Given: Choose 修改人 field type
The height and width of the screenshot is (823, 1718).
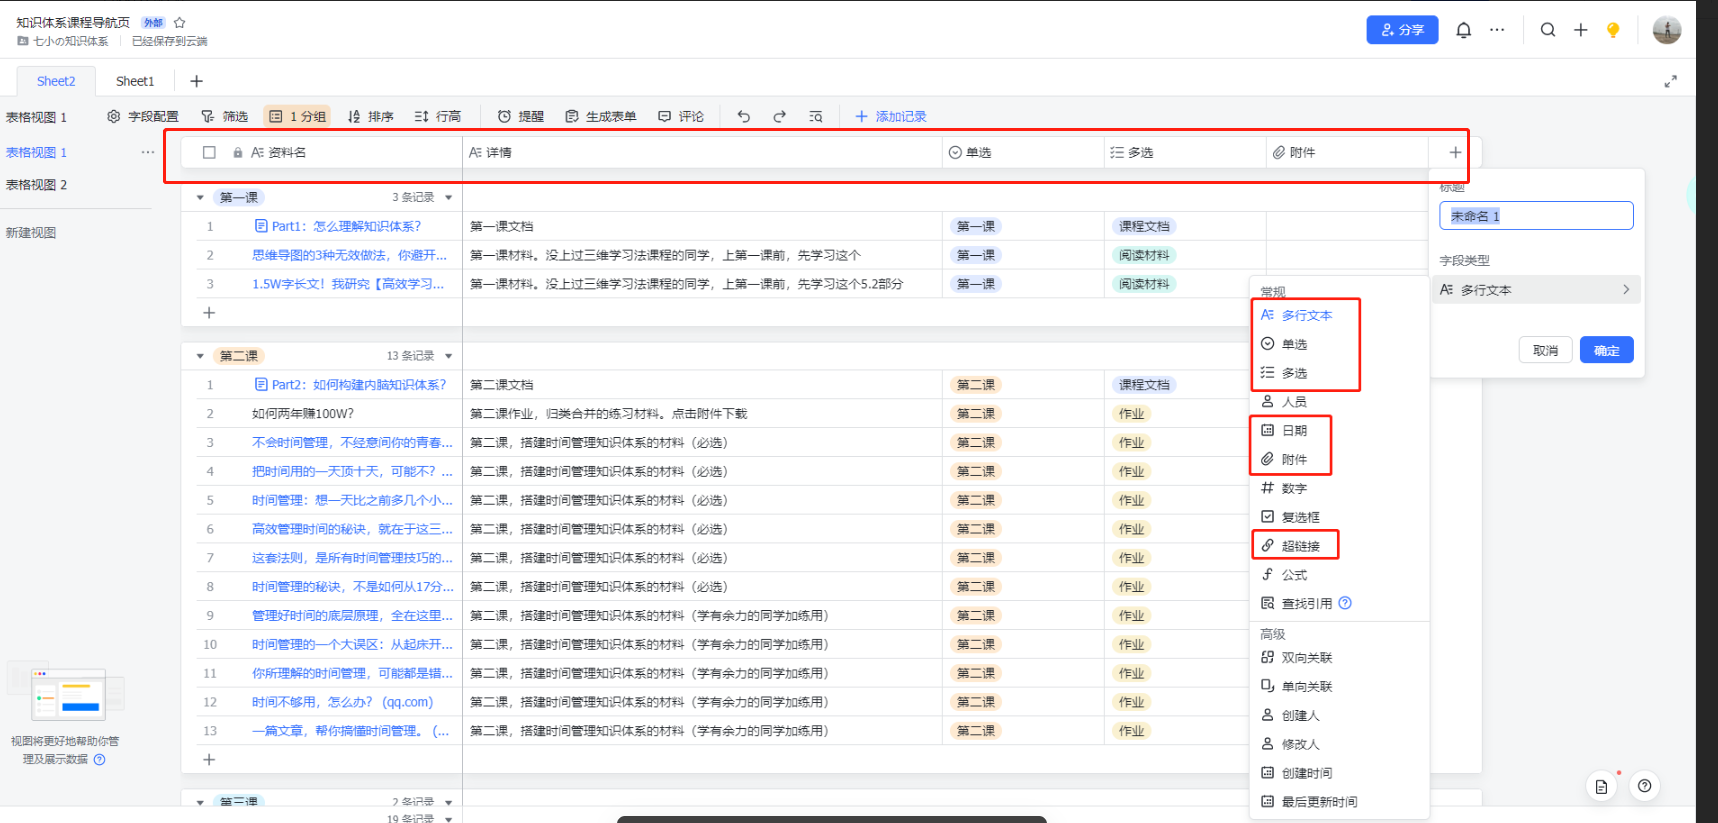Looking at the screenshot, I should tap(1340, 745).
